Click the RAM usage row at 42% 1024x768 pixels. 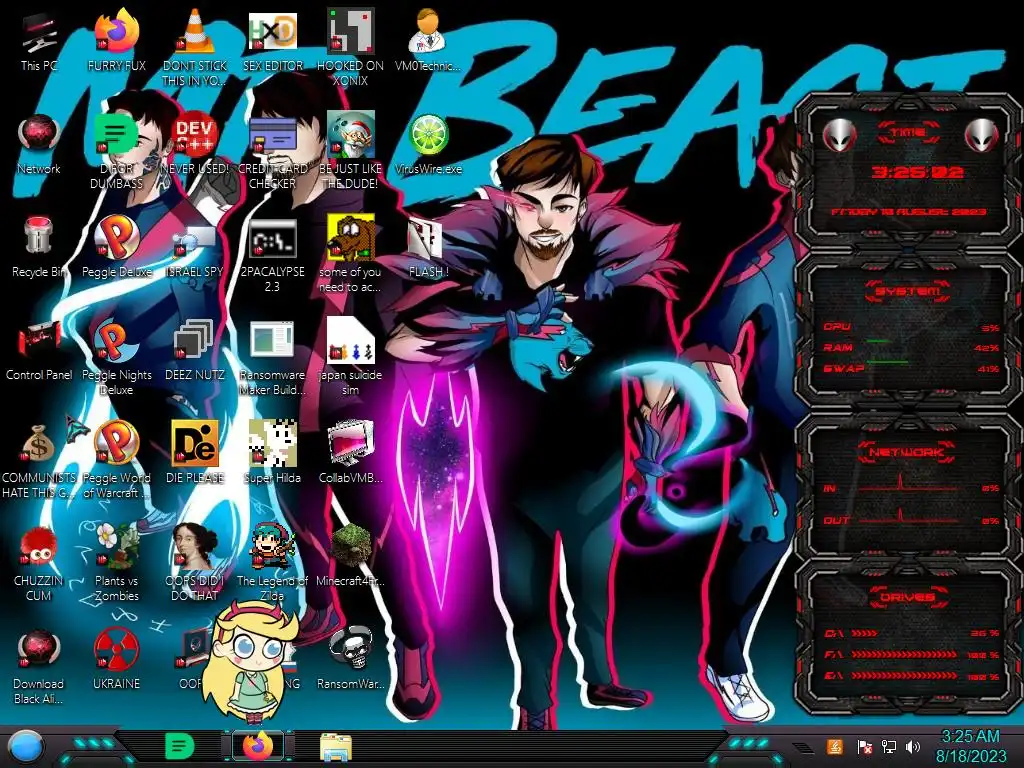pyautogui.click(x=912, y=347)
